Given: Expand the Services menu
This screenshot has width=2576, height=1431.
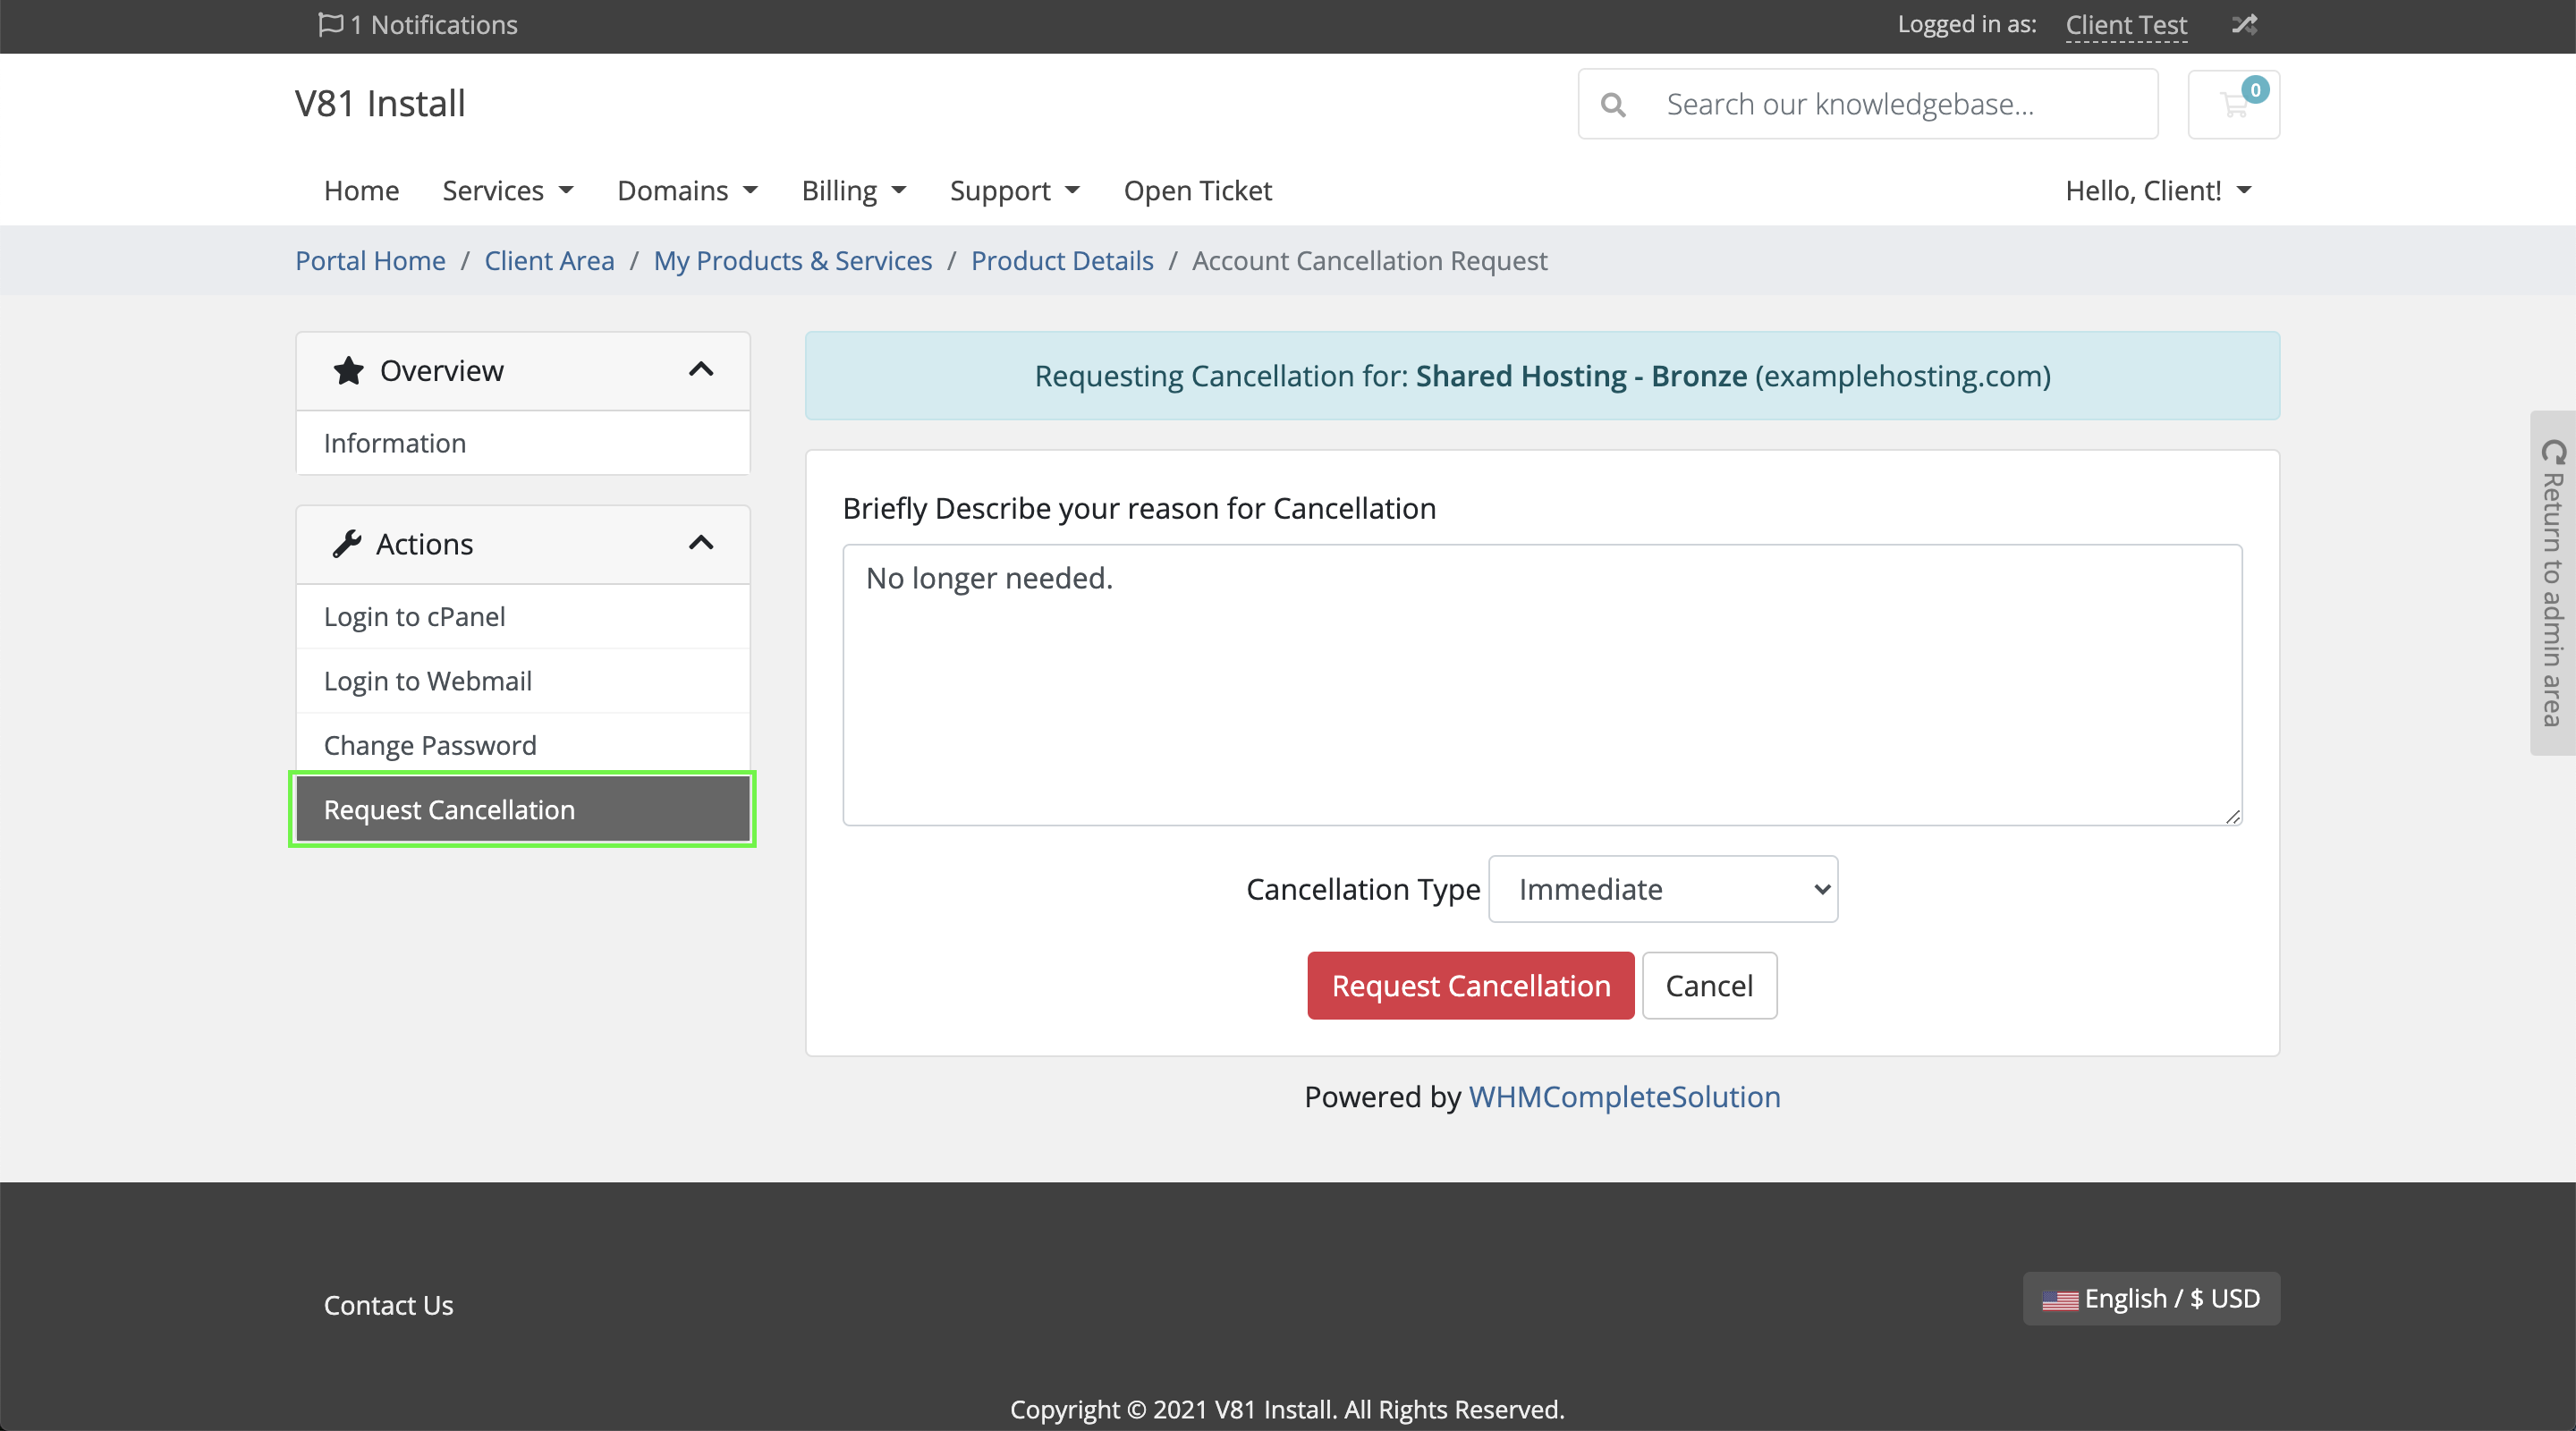Looking at the screenshot, I should [x=508, y=190].
